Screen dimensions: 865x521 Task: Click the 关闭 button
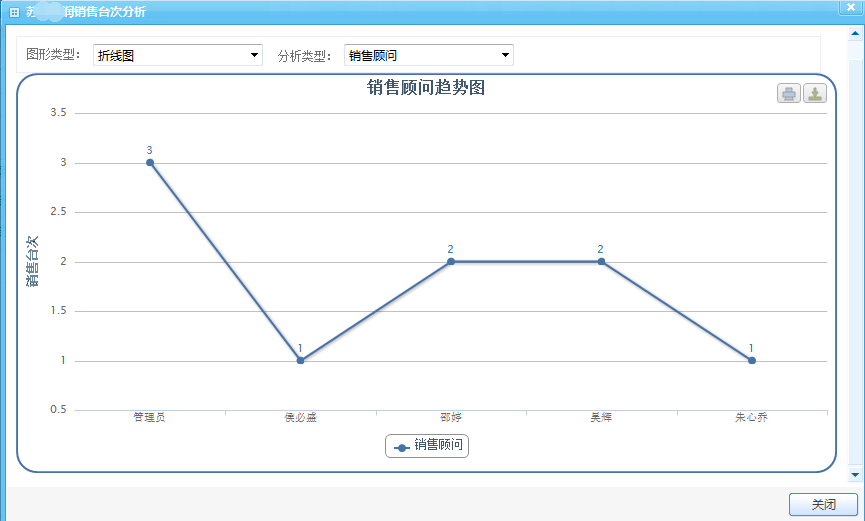823,505
